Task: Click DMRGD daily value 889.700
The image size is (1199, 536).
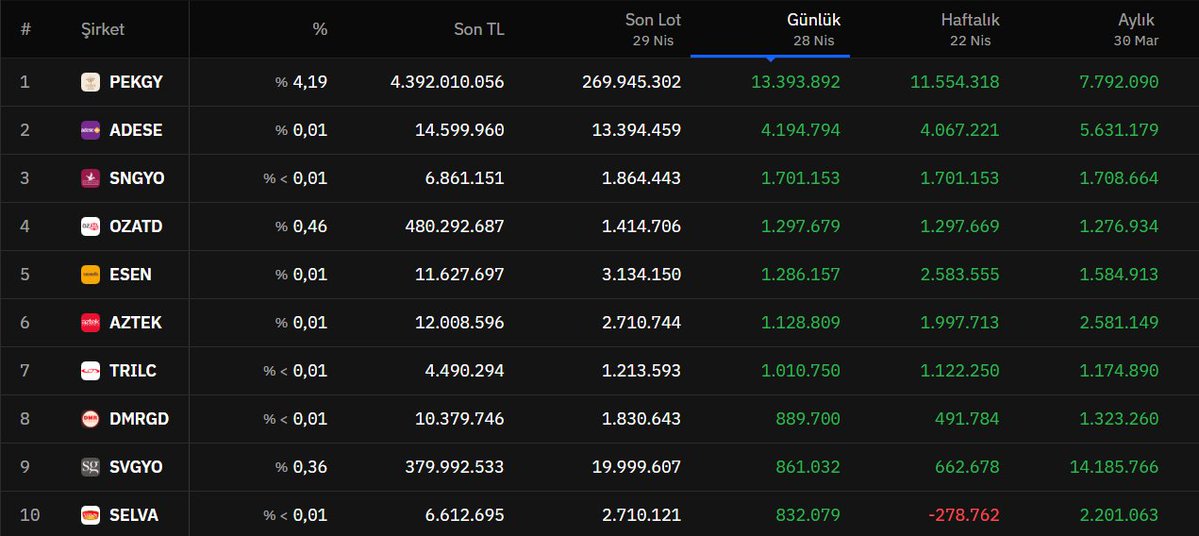Action: point(808,419)
